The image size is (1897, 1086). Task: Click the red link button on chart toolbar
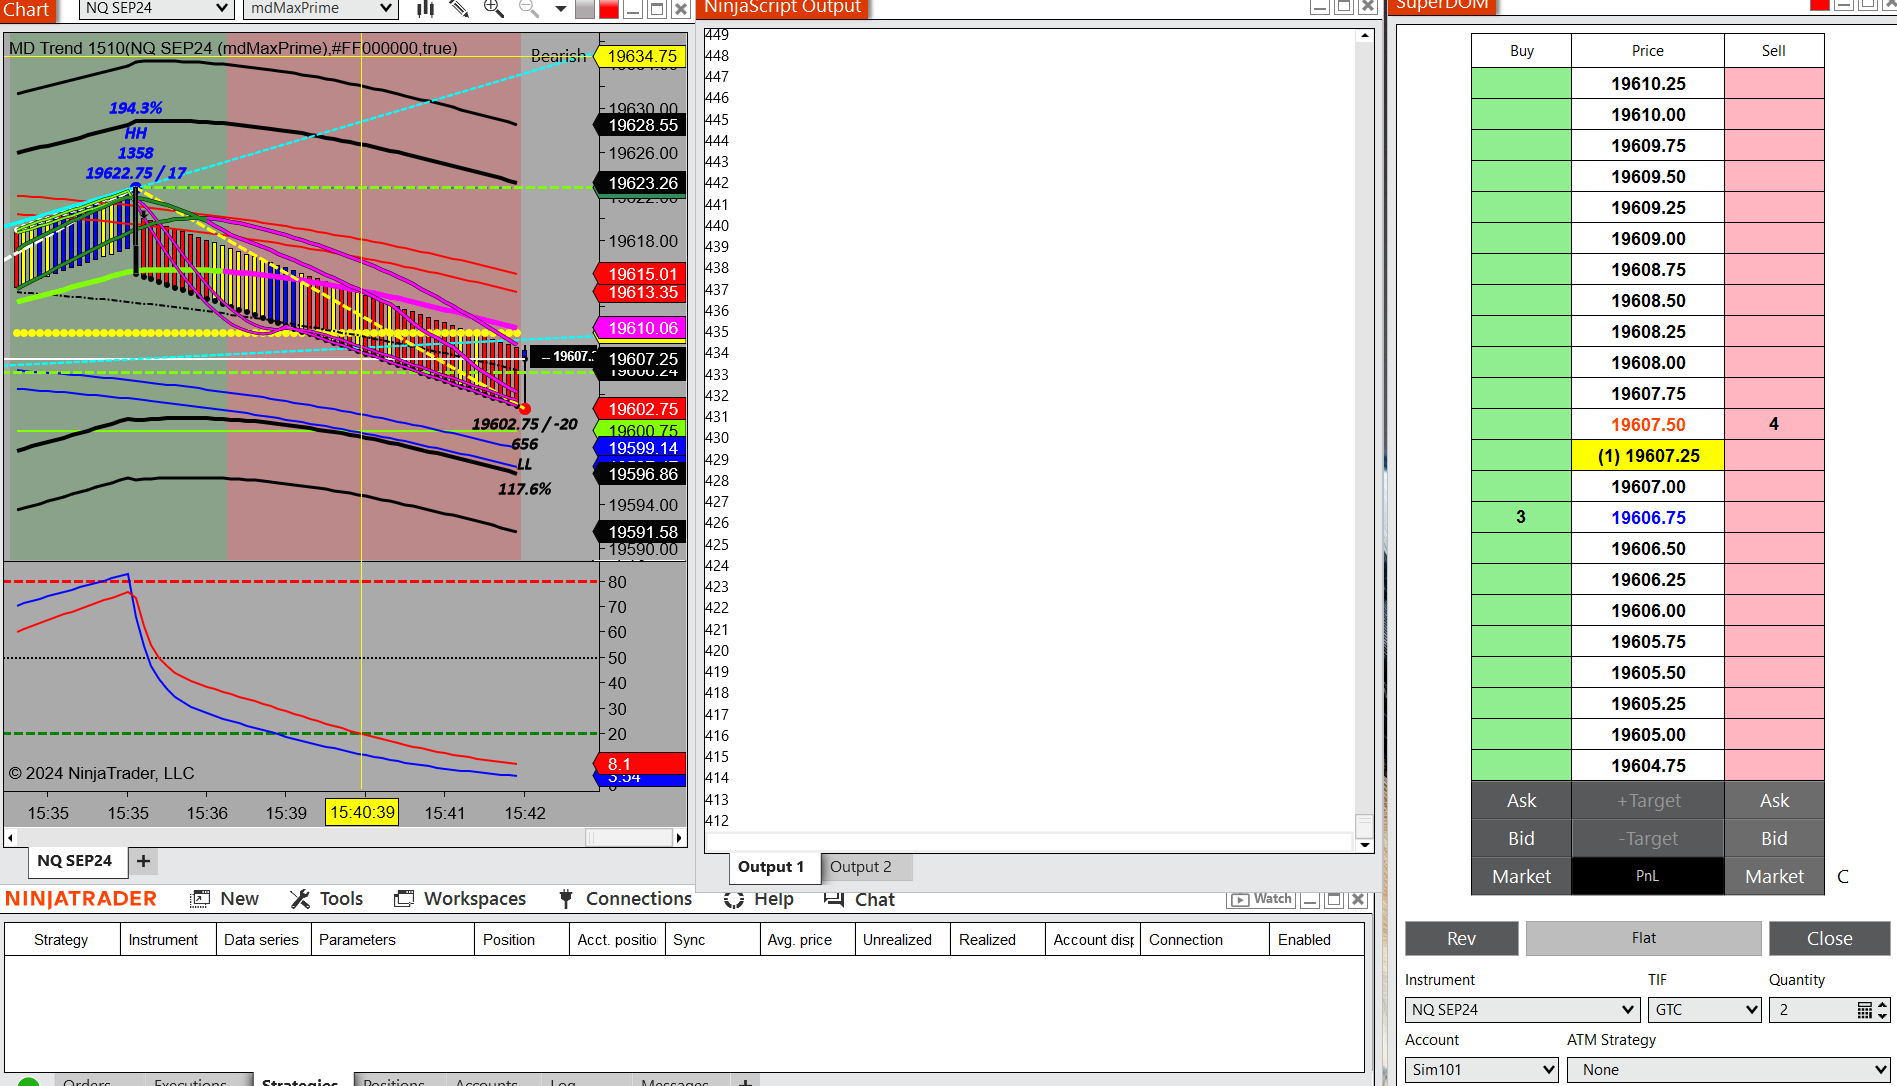tap(609, 9)
